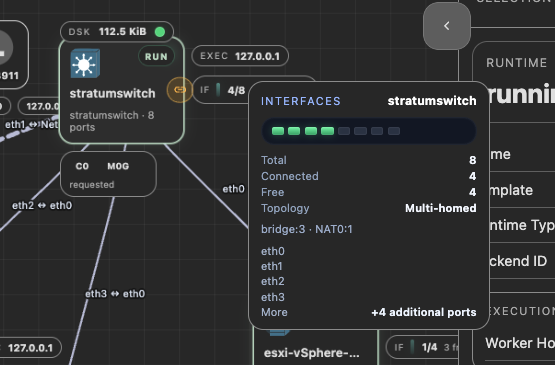Click the 'bridge:3 · NAT0:1' text
This screenshot has height=365, width=555.
pos(307,229)
